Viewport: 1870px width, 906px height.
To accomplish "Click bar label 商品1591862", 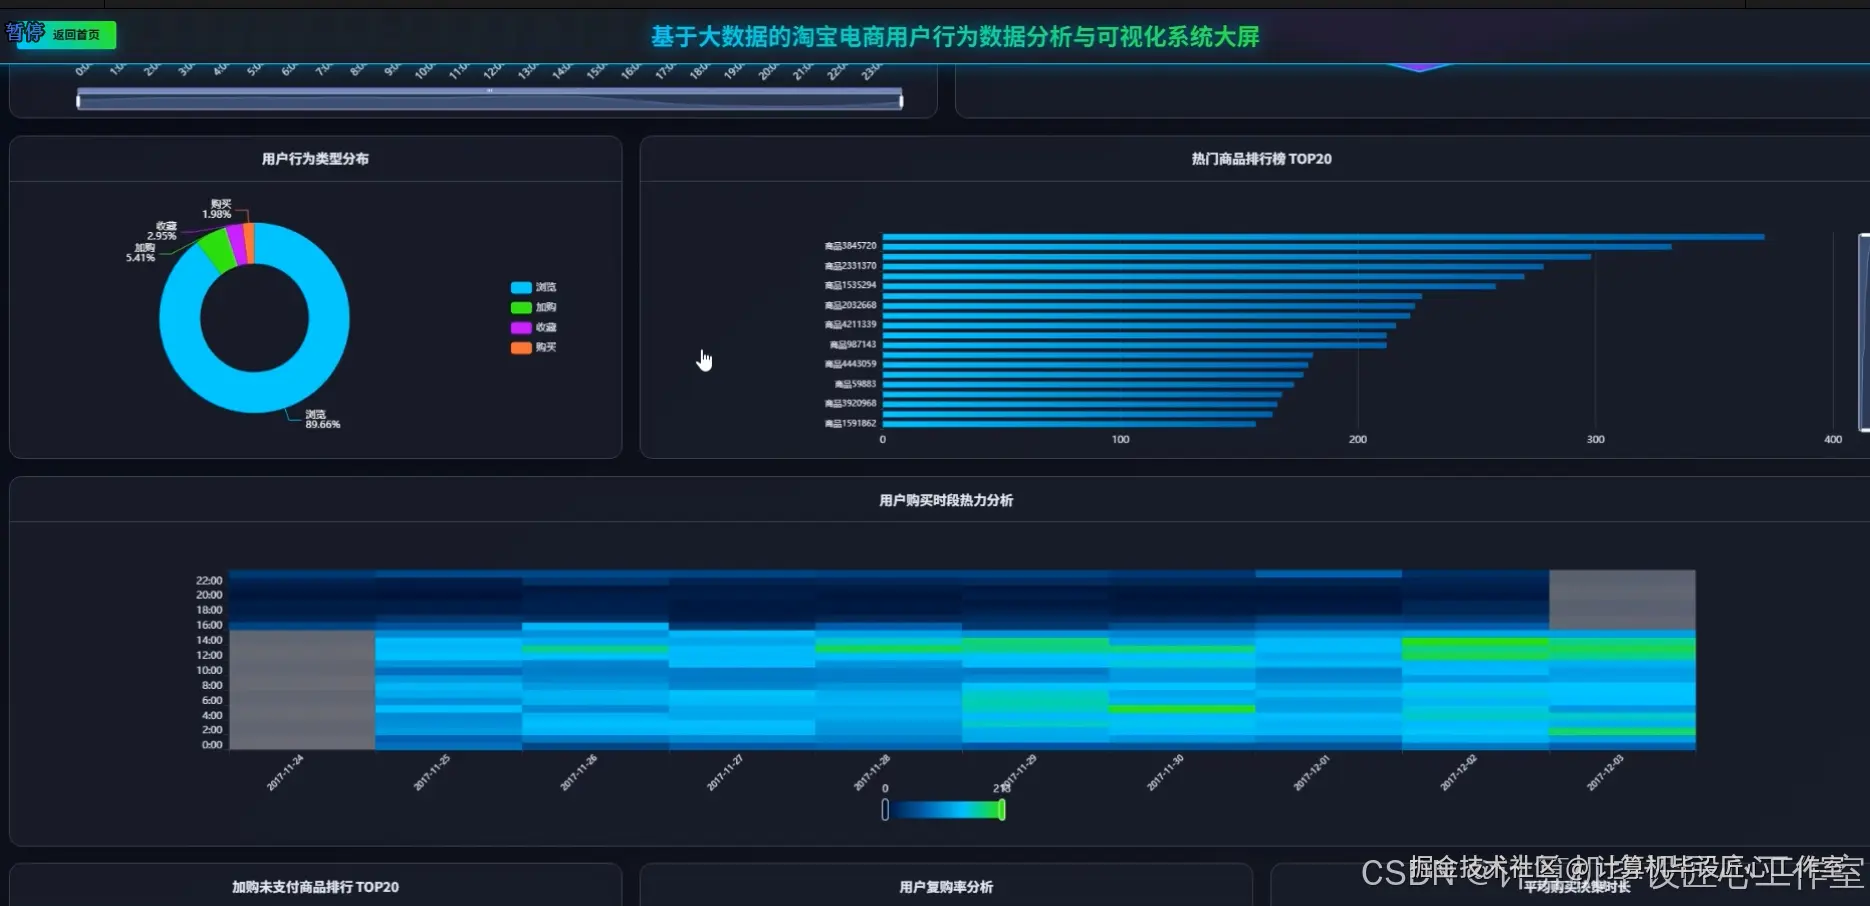I will (x=850, y=423).
